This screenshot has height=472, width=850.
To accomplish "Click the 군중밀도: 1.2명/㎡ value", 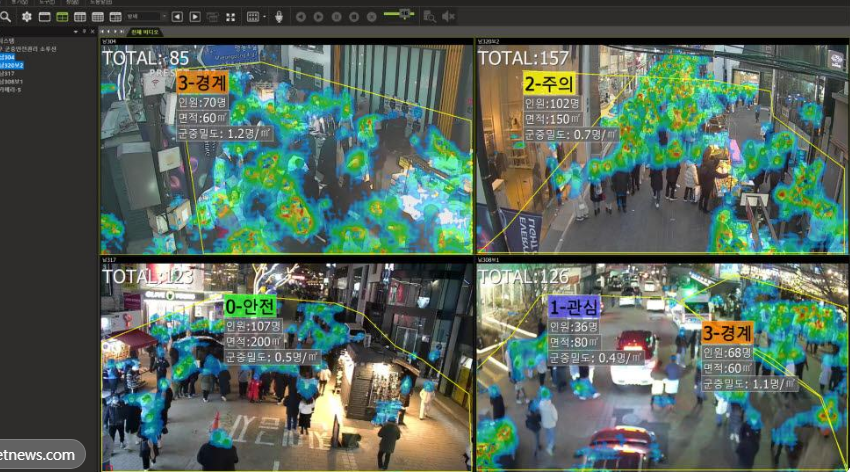I will tap(224, 133).
